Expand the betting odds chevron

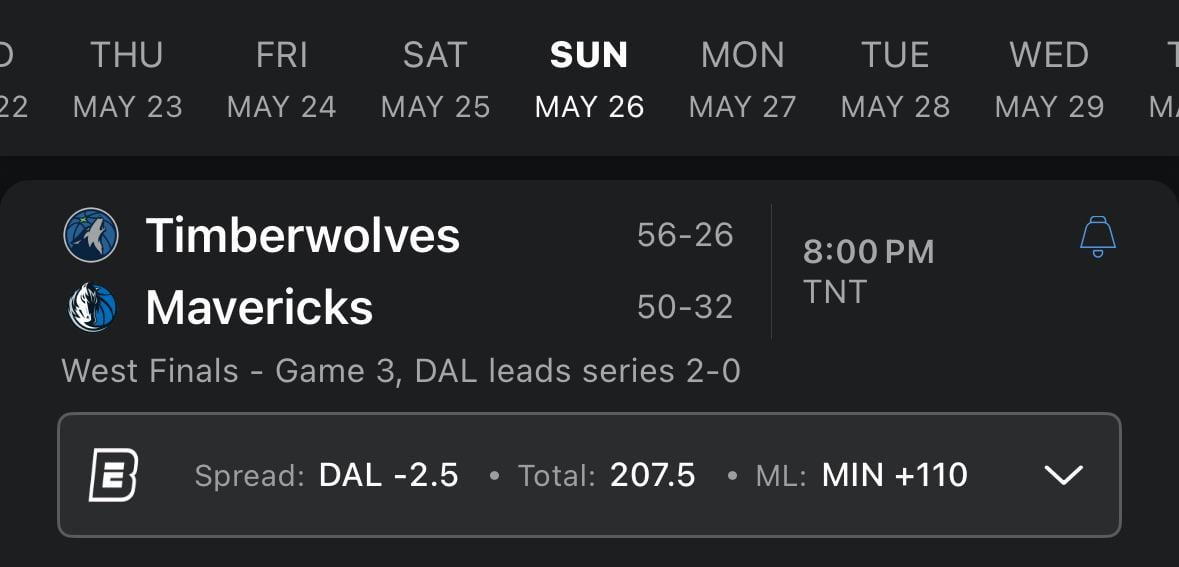click(x=1063, y=475)
